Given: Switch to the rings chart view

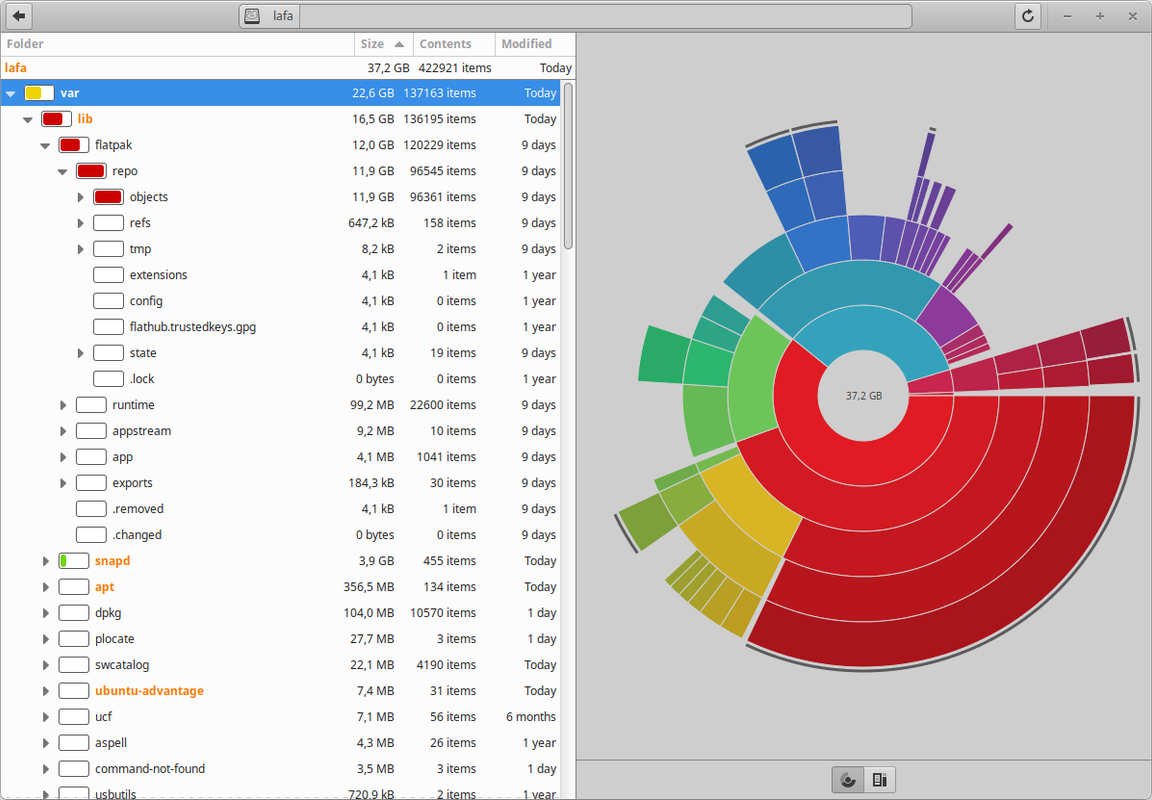Looking at the screenshot, I should pyautogui.click(x=848, y=779).
